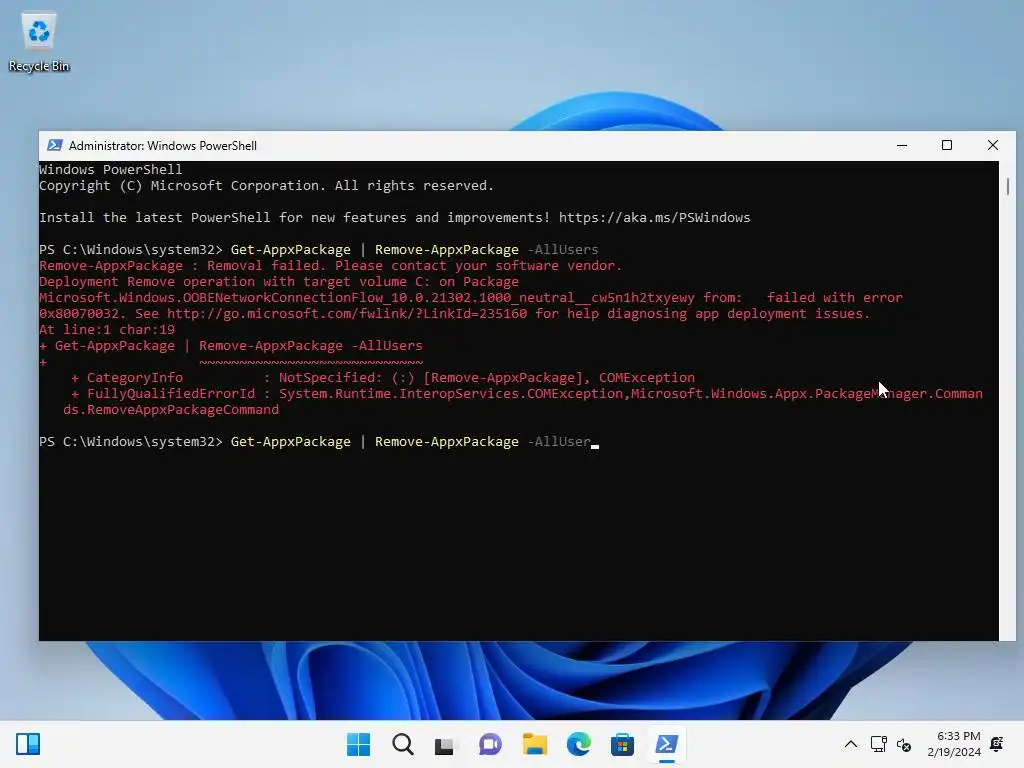Click the network status tray icon
The width and height of the screenshot is (1024, 768).
878,744
